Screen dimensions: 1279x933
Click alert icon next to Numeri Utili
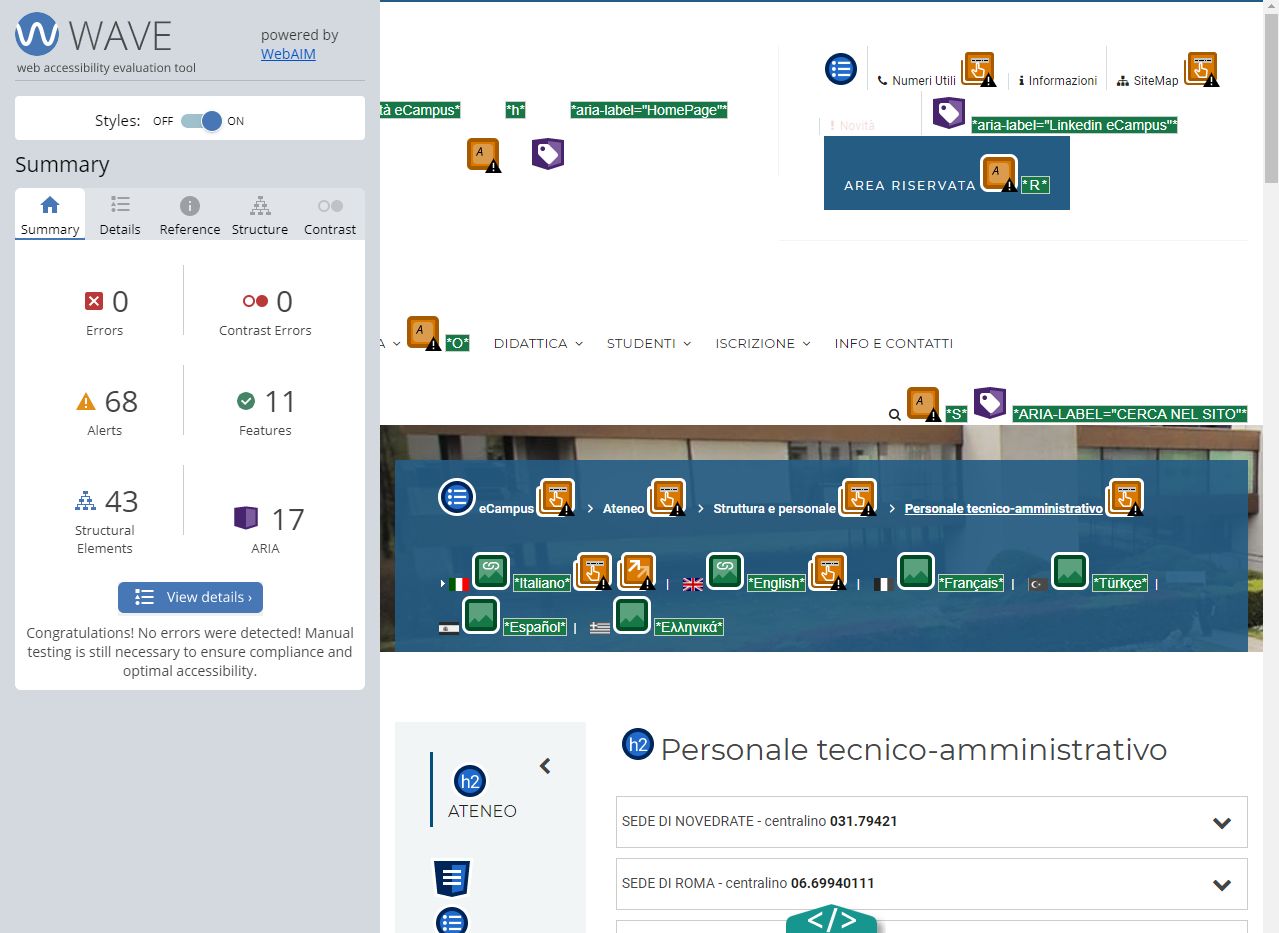pos(979,69)
